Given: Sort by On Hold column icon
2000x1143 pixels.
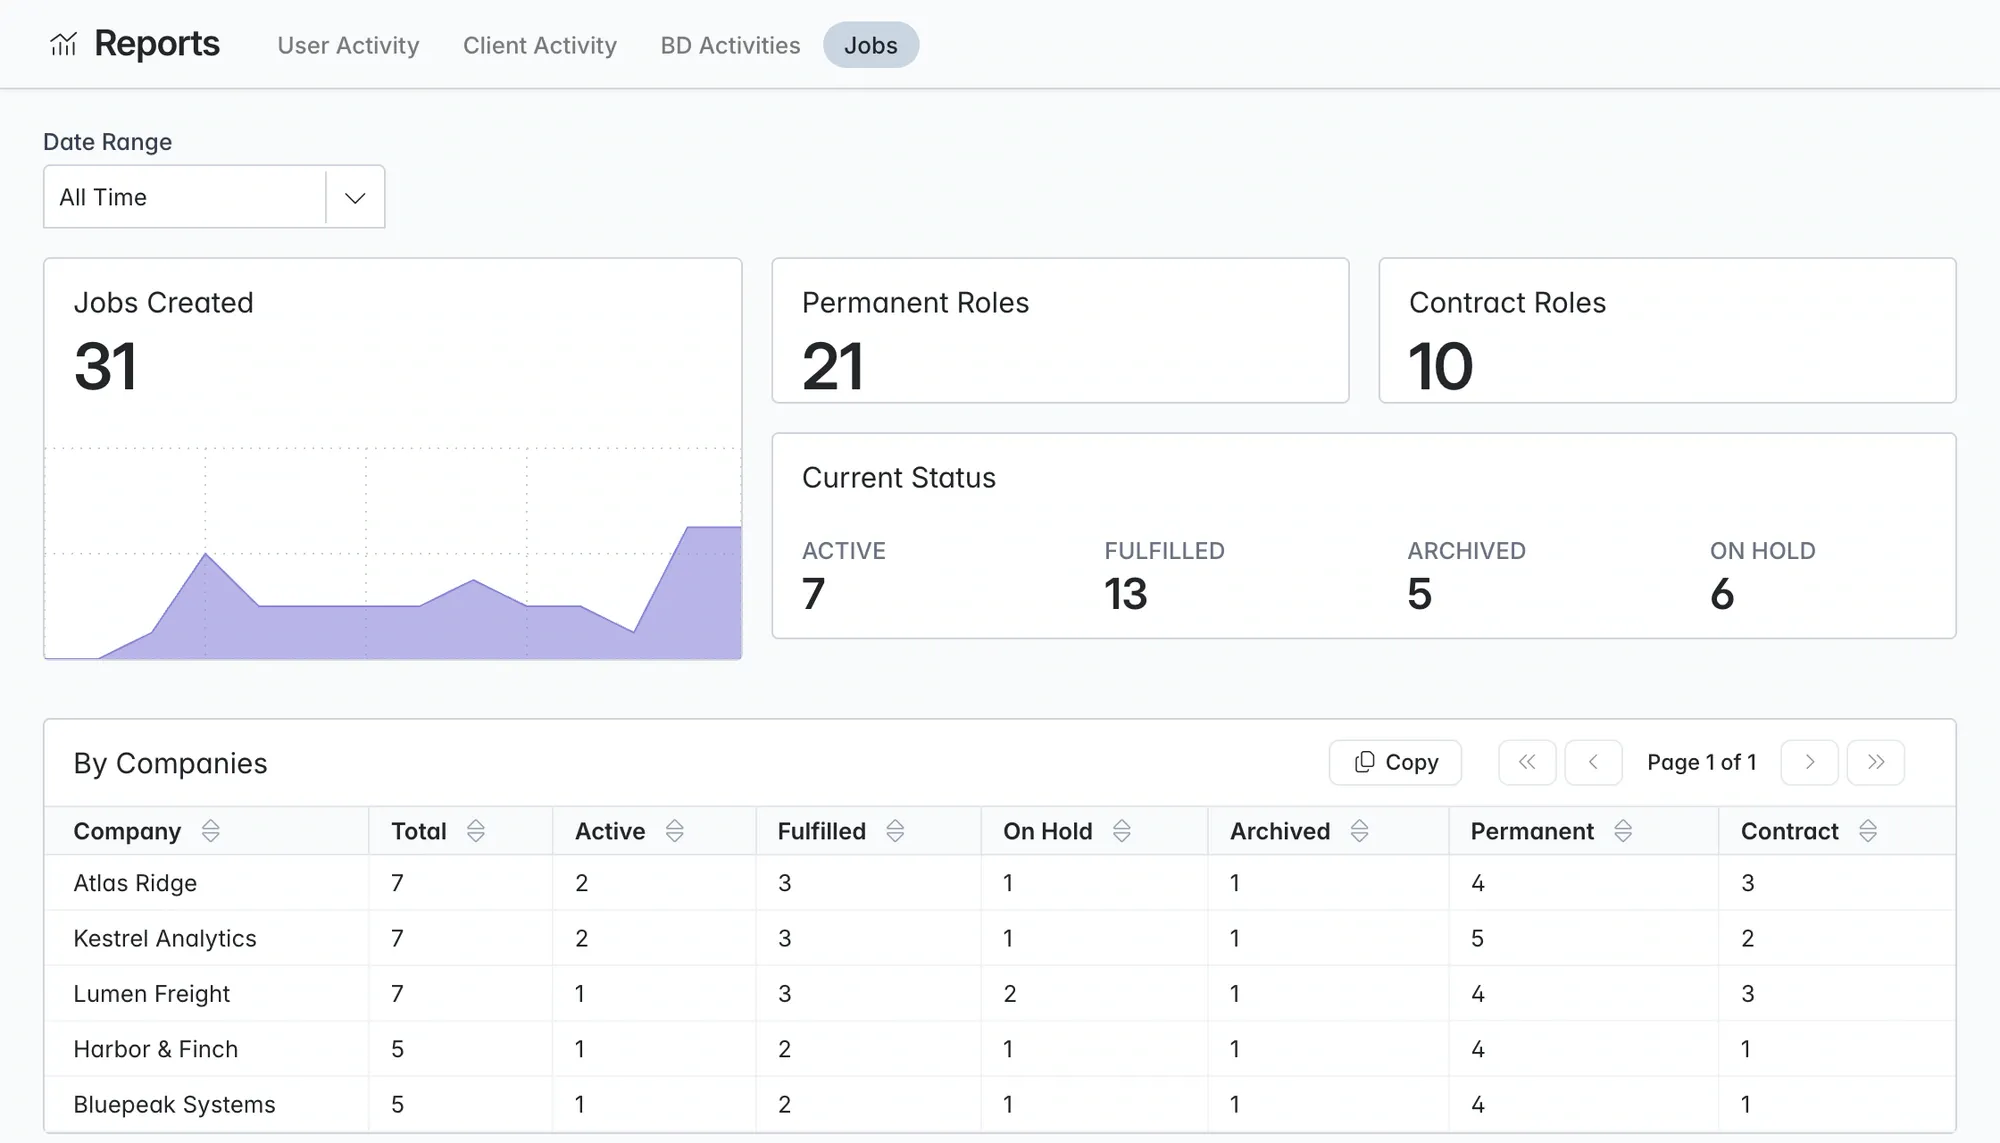Looking at the screenshot, I should point(1122,831).
